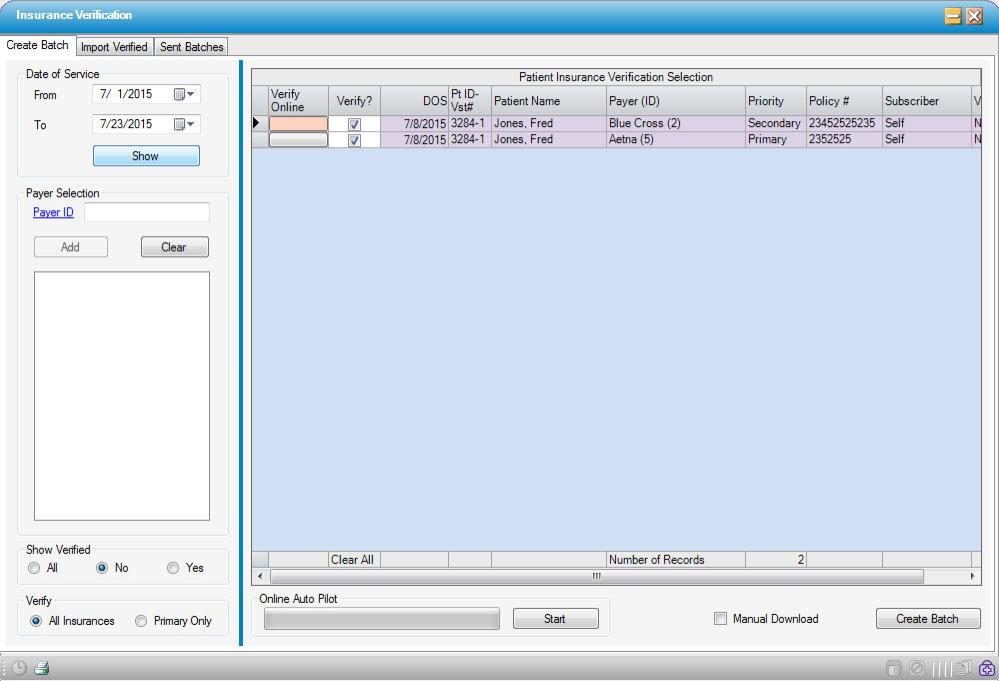Screen dimensions: 999x681
Task: Select the clock icon bottom left
Action: click(x=19, y=667)
